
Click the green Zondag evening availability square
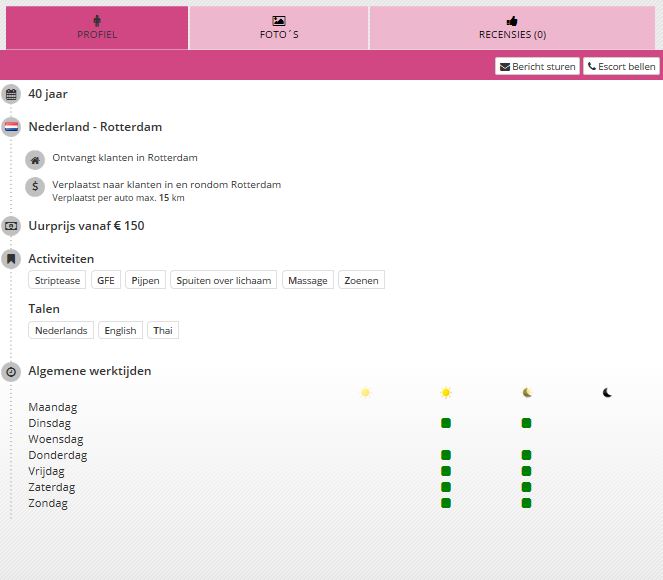[x=526, y=503]
